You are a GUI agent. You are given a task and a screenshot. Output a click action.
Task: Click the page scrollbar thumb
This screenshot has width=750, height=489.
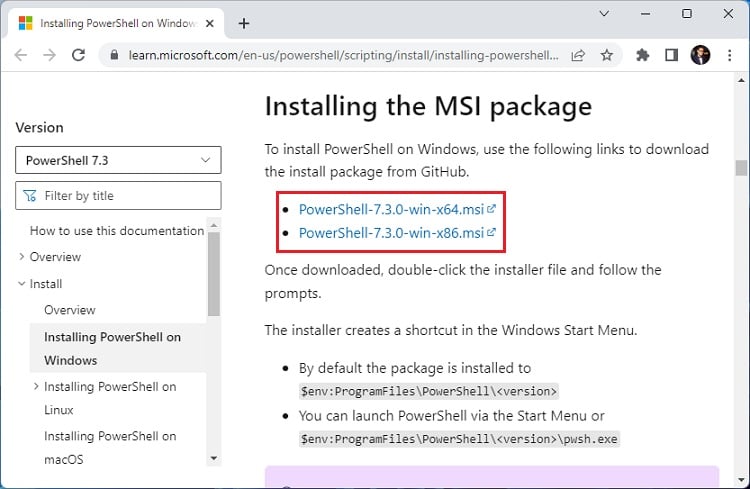(x=741, y=168)
